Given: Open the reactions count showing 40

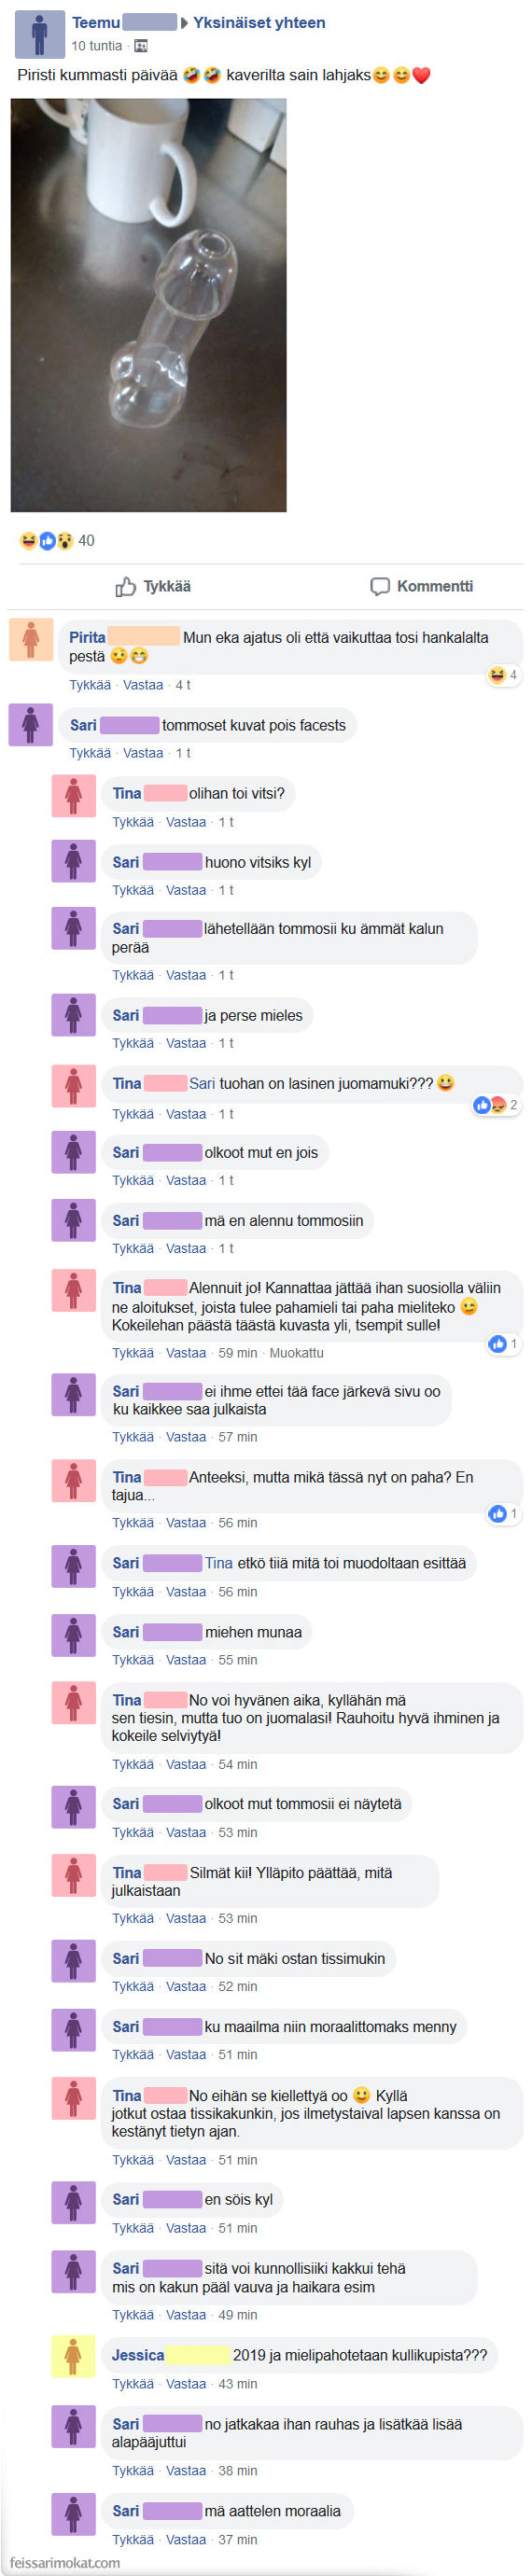Looking at the screenshot, I should point(57,541).
